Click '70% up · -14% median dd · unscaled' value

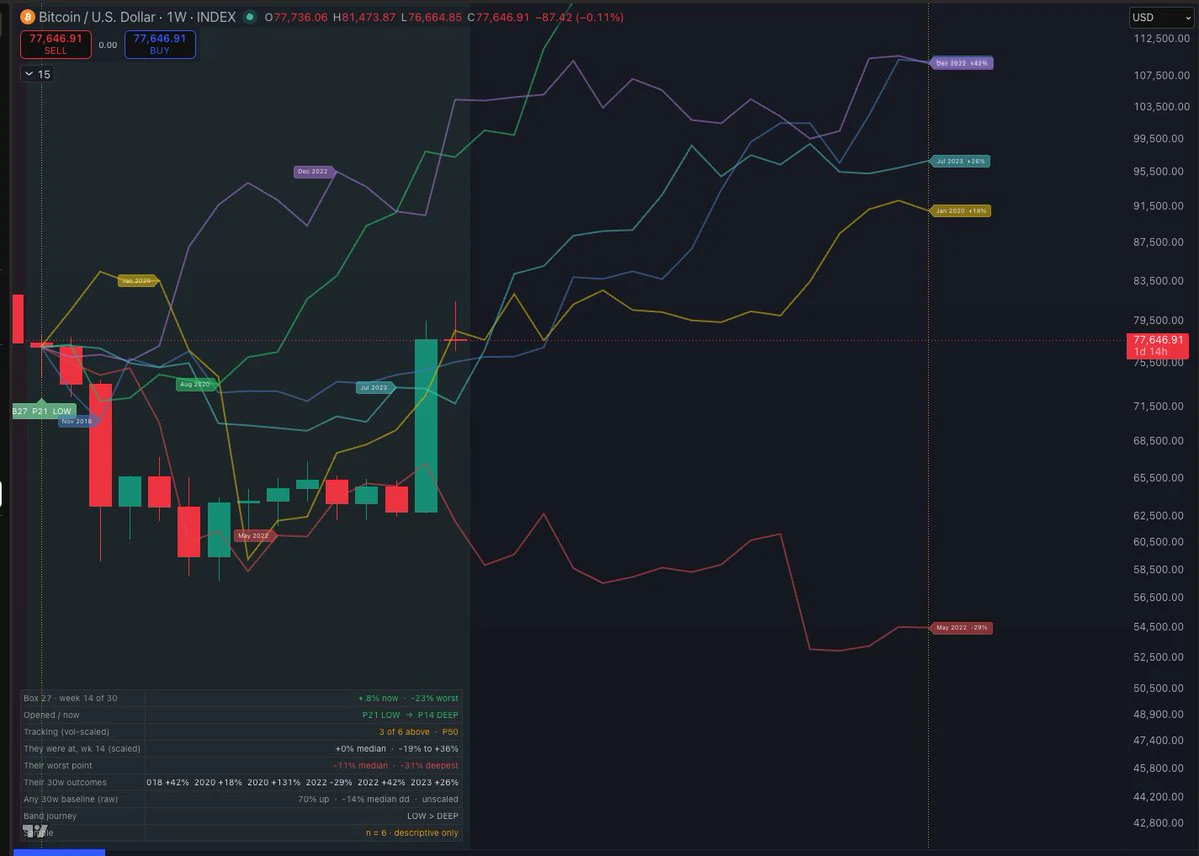(379, 799)
